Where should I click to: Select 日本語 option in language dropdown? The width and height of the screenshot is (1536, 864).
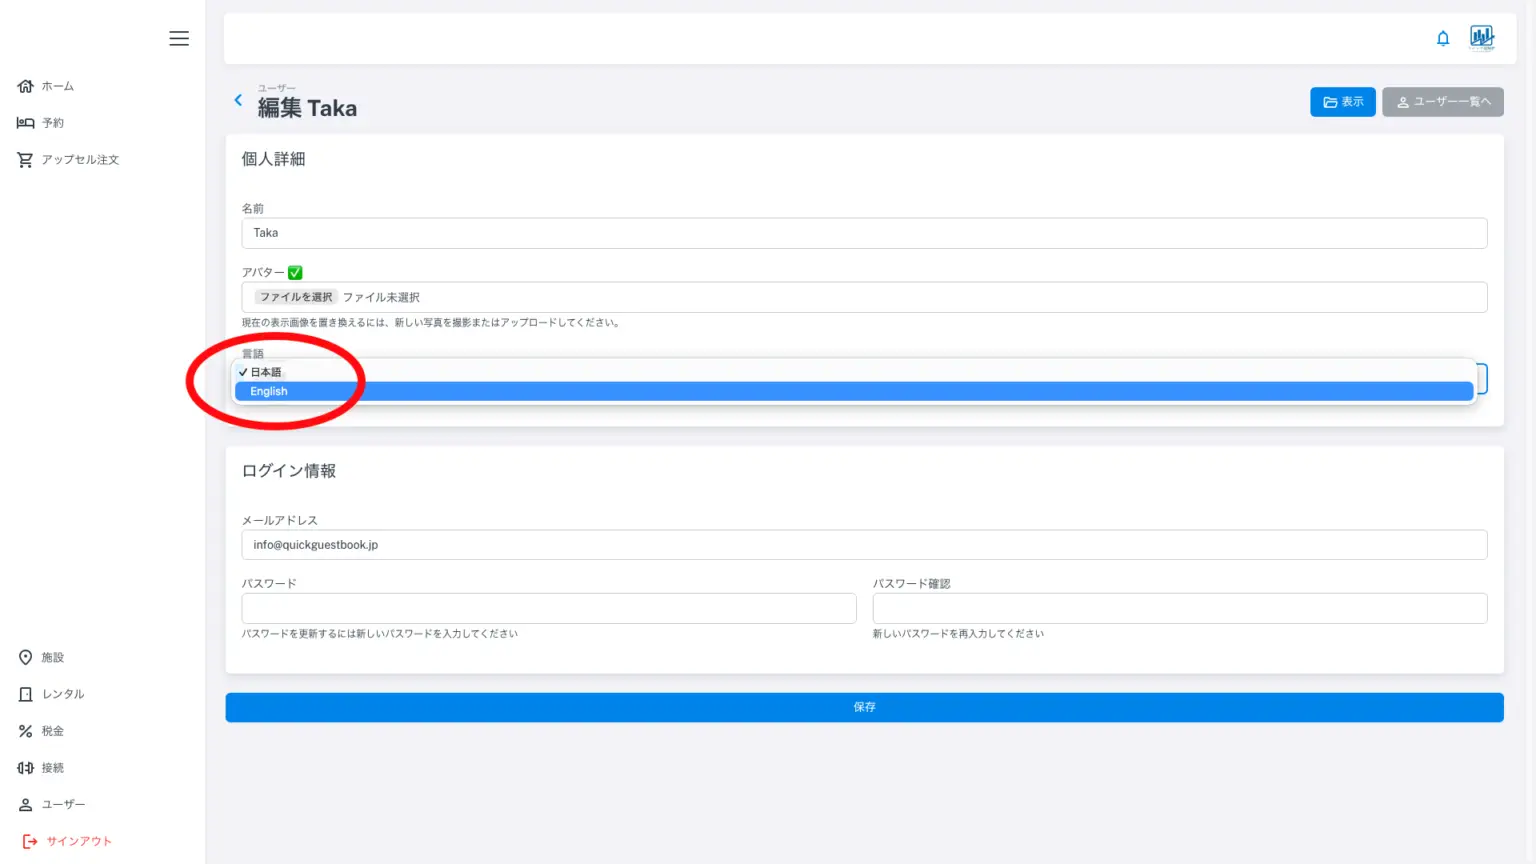click(266, 372)
